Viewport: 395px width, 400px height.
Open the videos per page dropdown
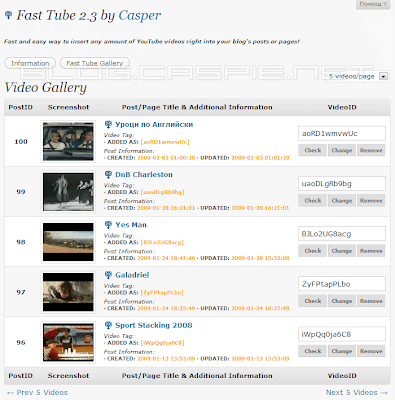357,76
